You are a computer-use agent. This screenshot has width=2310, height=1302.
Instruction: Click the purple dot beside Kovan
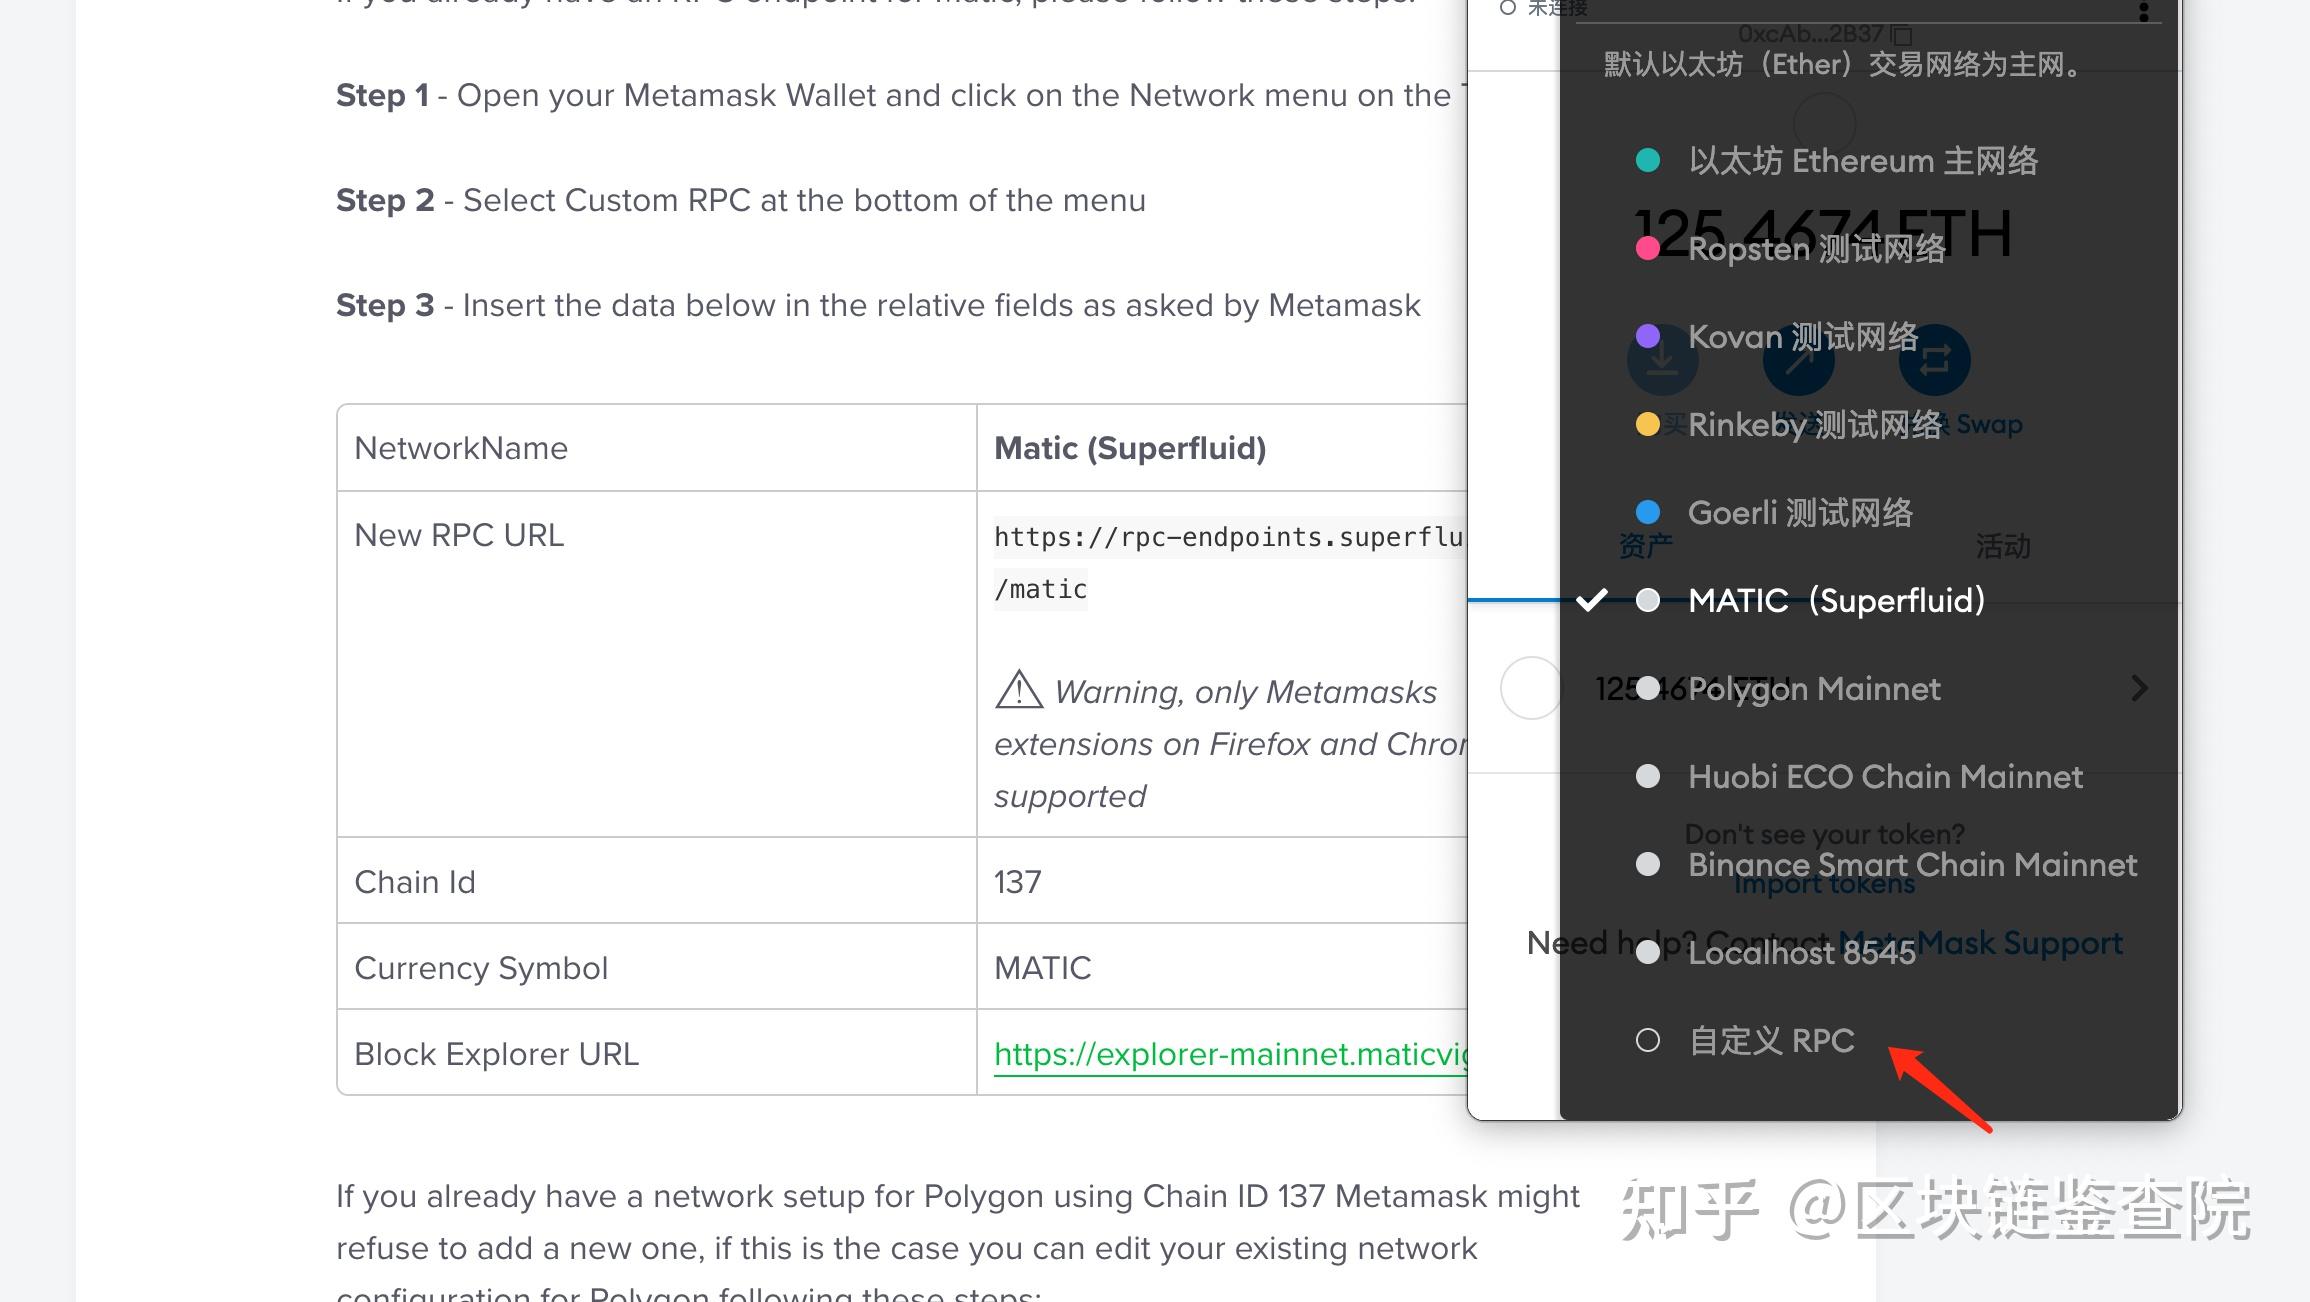[x=1647, y=337]
